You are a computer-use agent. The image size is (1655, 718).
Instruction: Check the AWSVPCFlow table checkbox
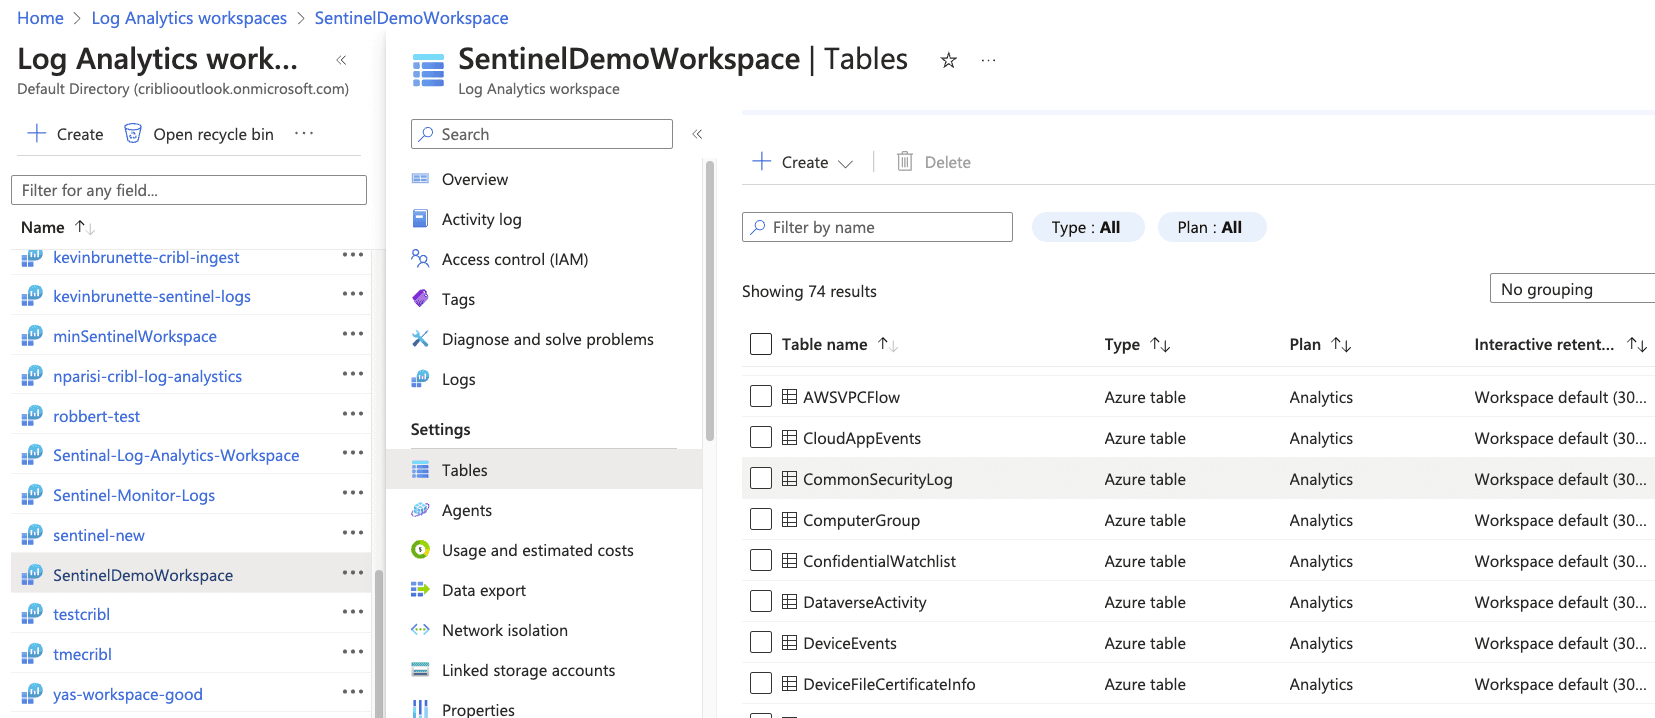[x=761, y=397]
